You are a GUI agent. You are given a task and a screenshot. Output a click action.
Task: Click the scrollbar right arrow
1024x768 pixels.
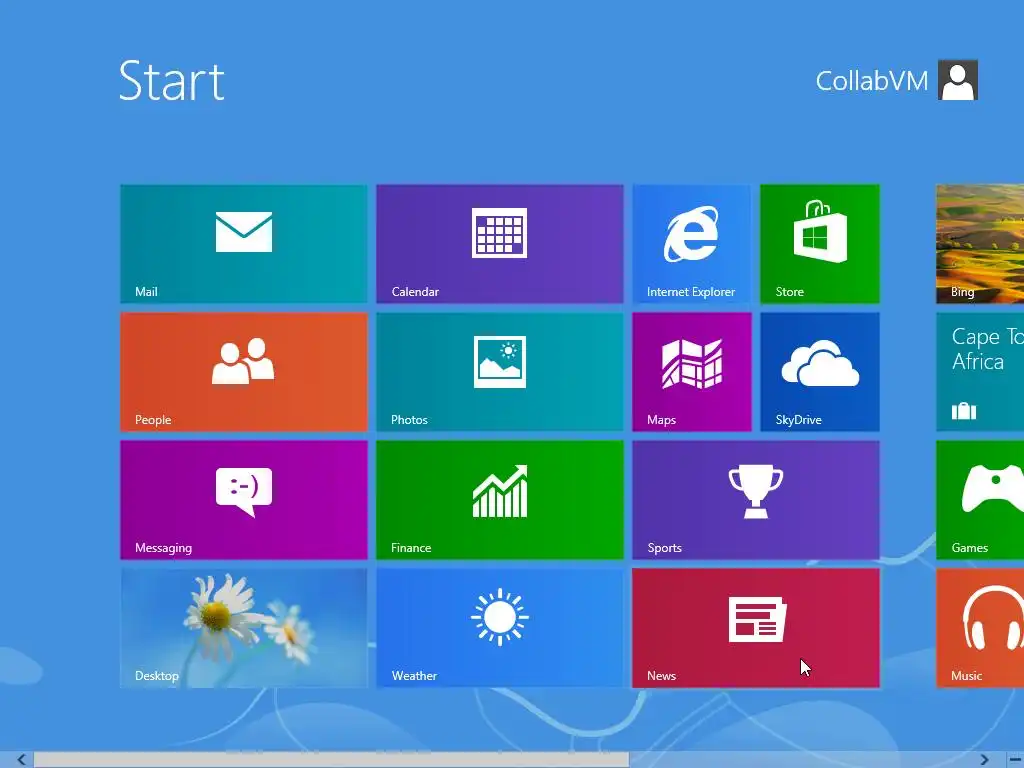[x=984, y=760]
